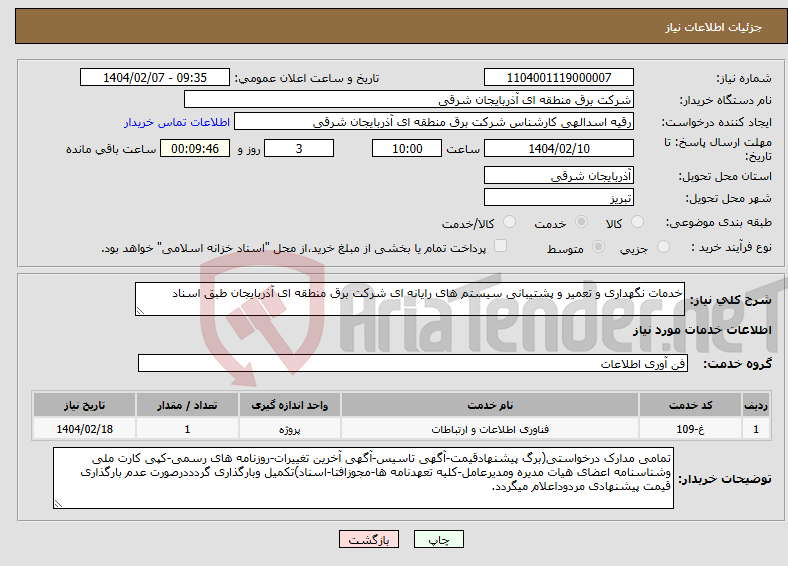The image size is (788, 566).
Task: Click the بازگشت back button
Action: [369, 539]
